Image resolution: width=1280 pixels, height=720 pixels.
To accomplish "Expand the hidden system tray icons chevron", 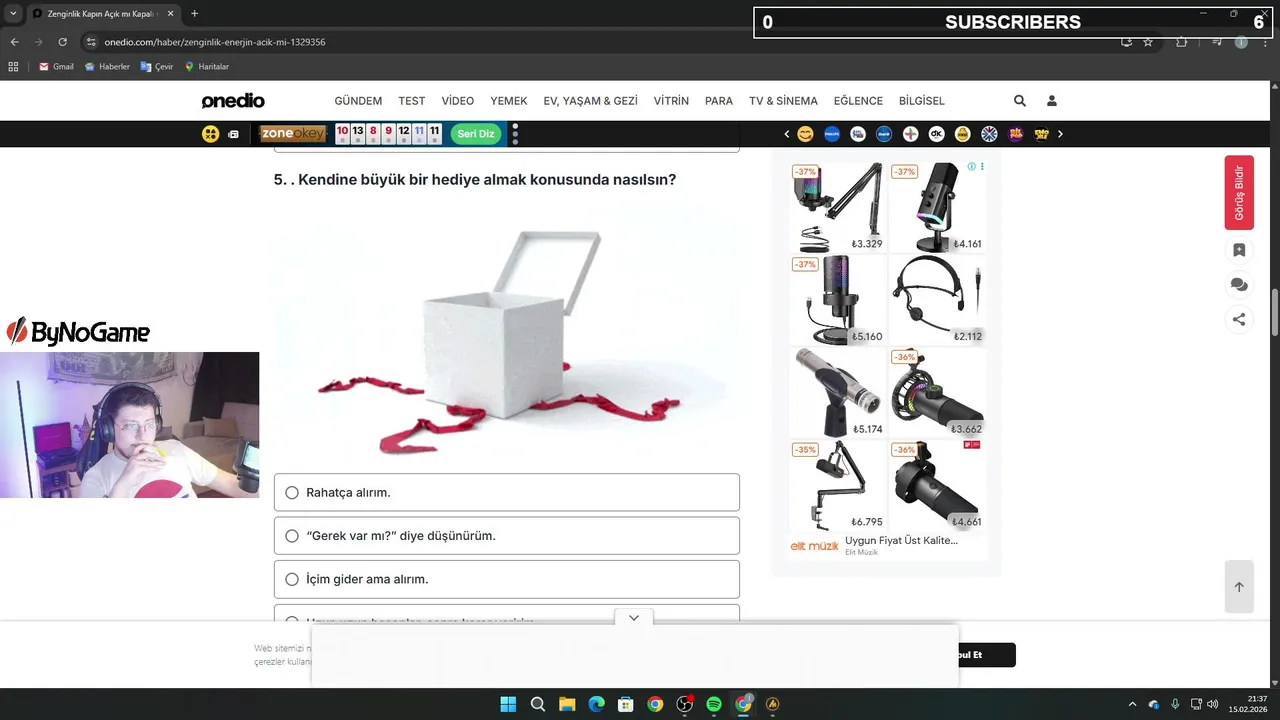I will coord(1132,704).
